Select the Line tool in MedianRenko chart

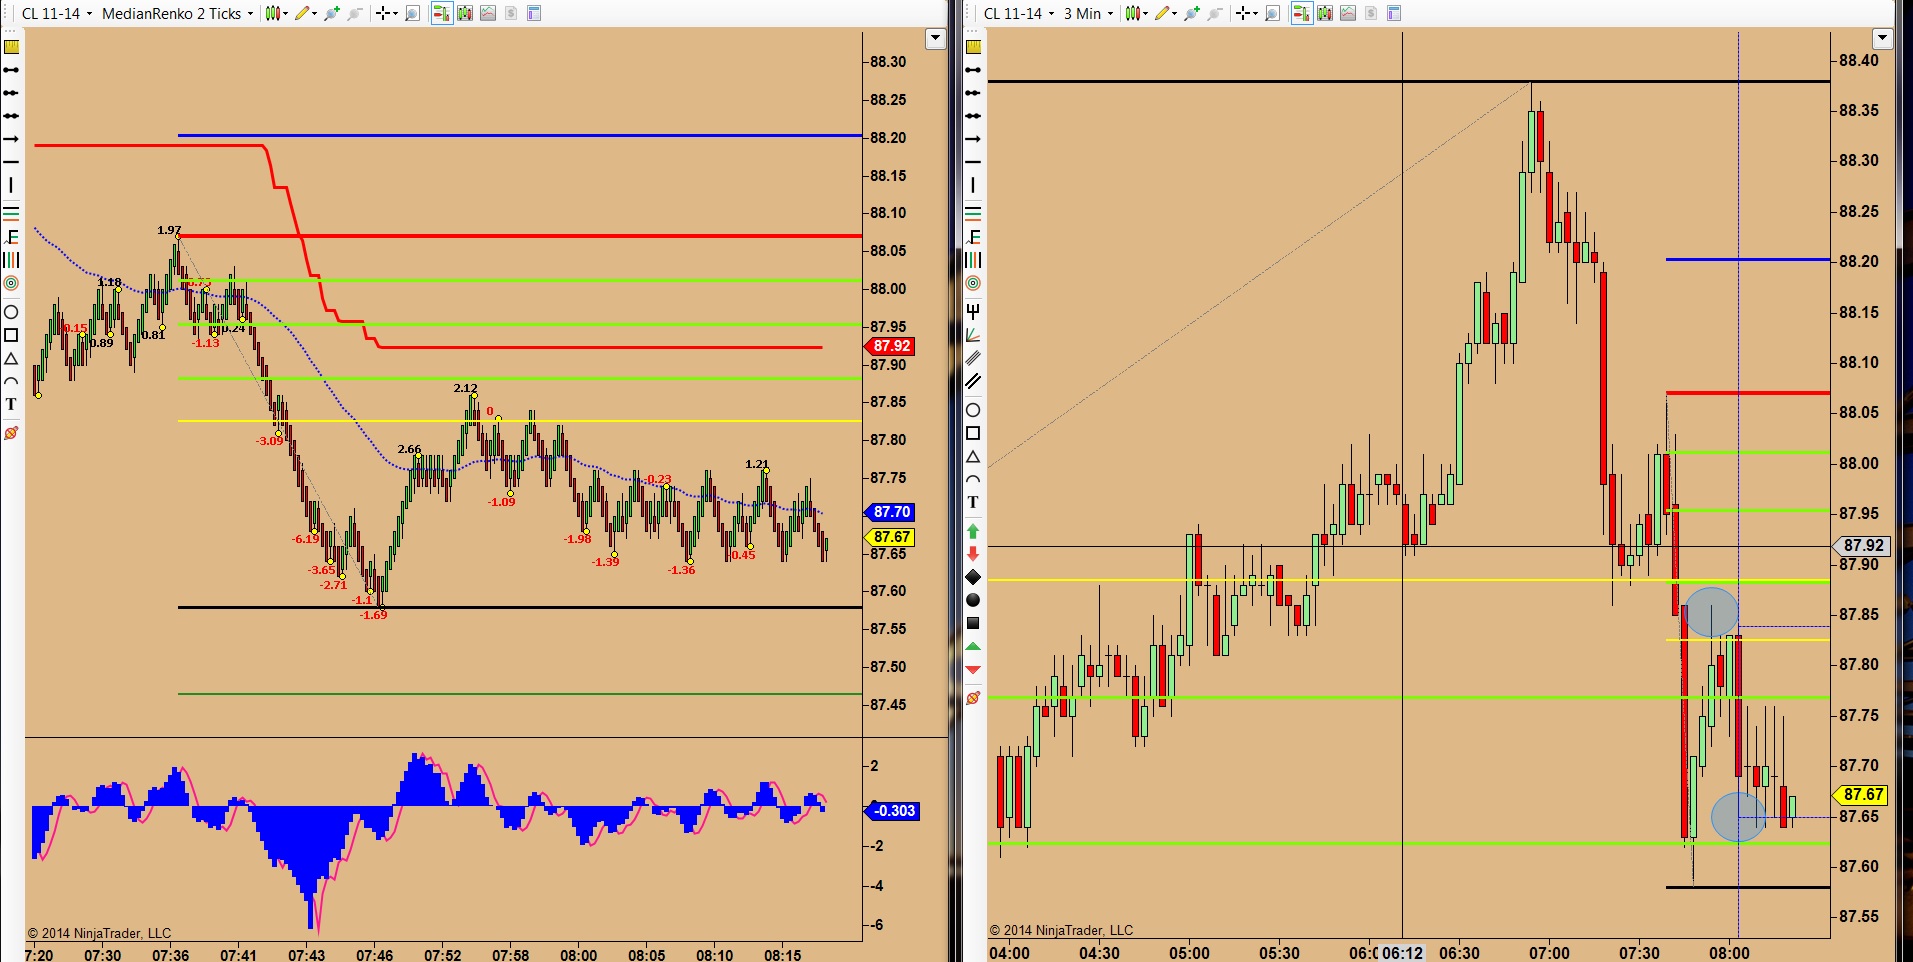pyautogui.click(x=11, y=70)
